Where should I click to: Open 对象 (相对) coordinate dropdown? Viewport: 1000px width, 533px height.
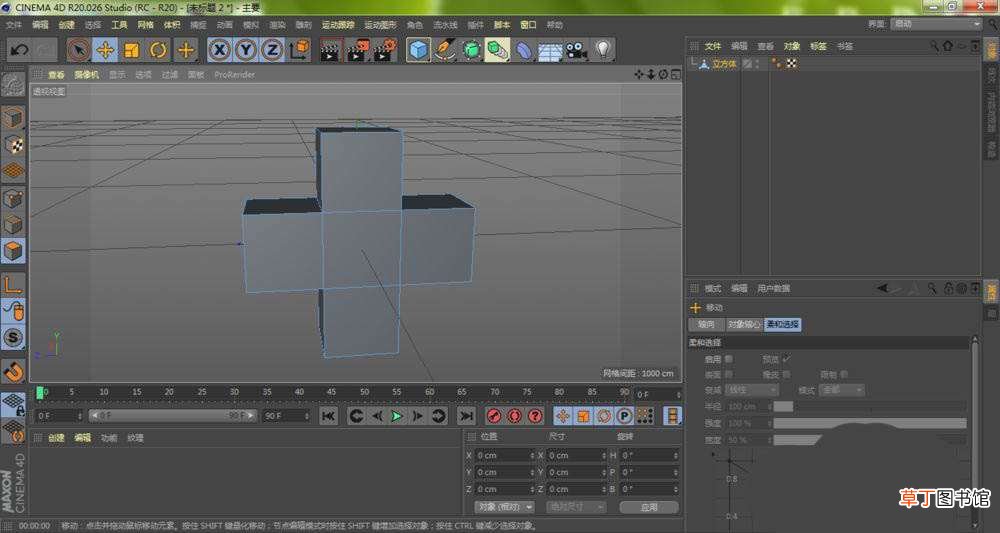[x=504, y=507]
